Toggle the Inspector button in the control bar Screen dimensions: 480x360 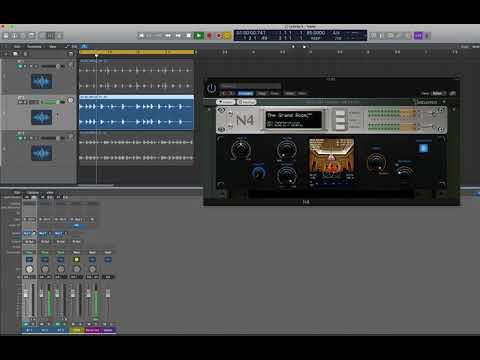coord(15,35)
